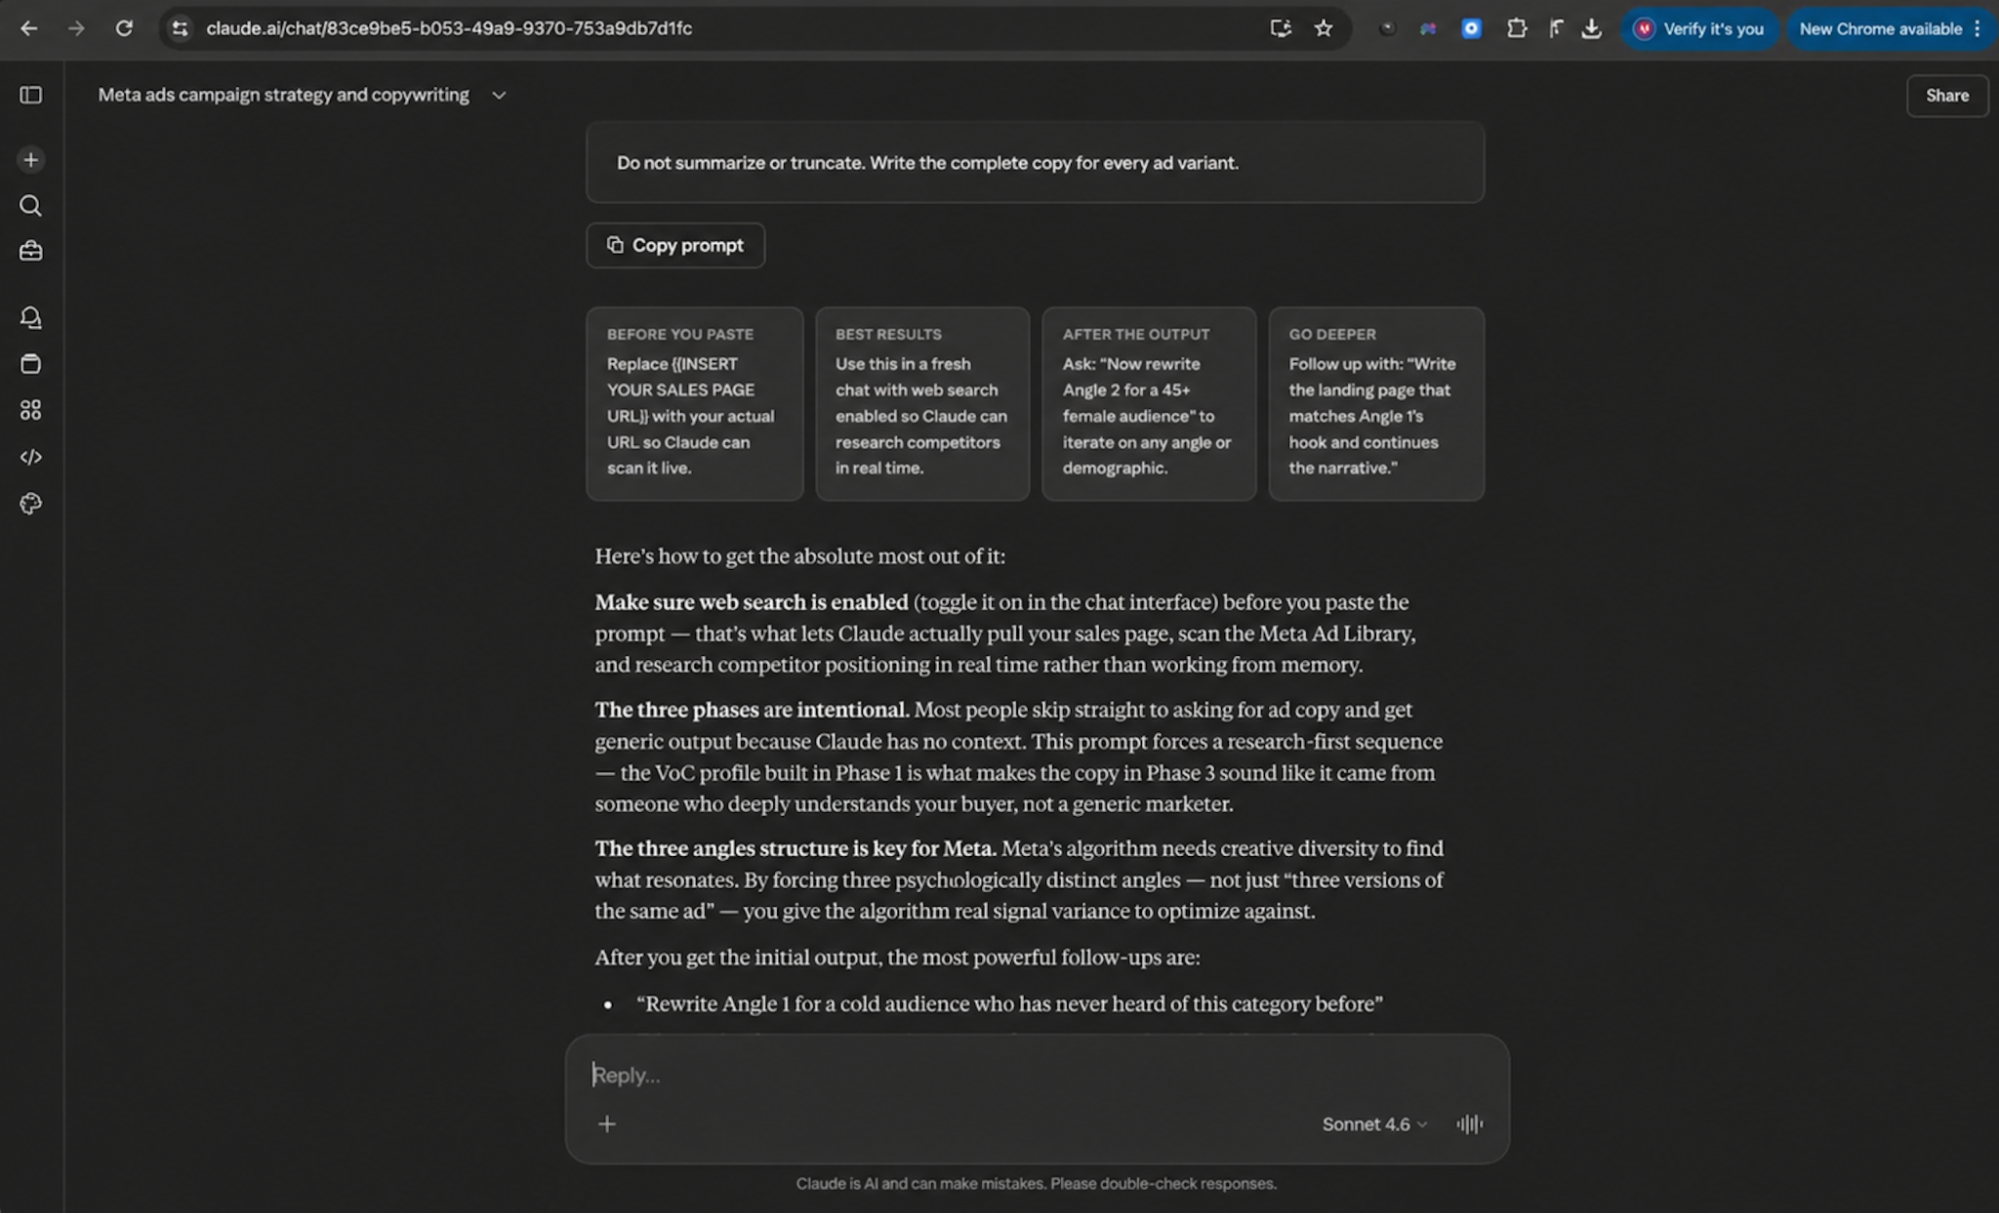The height and width of the screenshot is (1214, 1999).
Task: Click 'Here's how to get the absolute most' text
Action: pos(800,556)
